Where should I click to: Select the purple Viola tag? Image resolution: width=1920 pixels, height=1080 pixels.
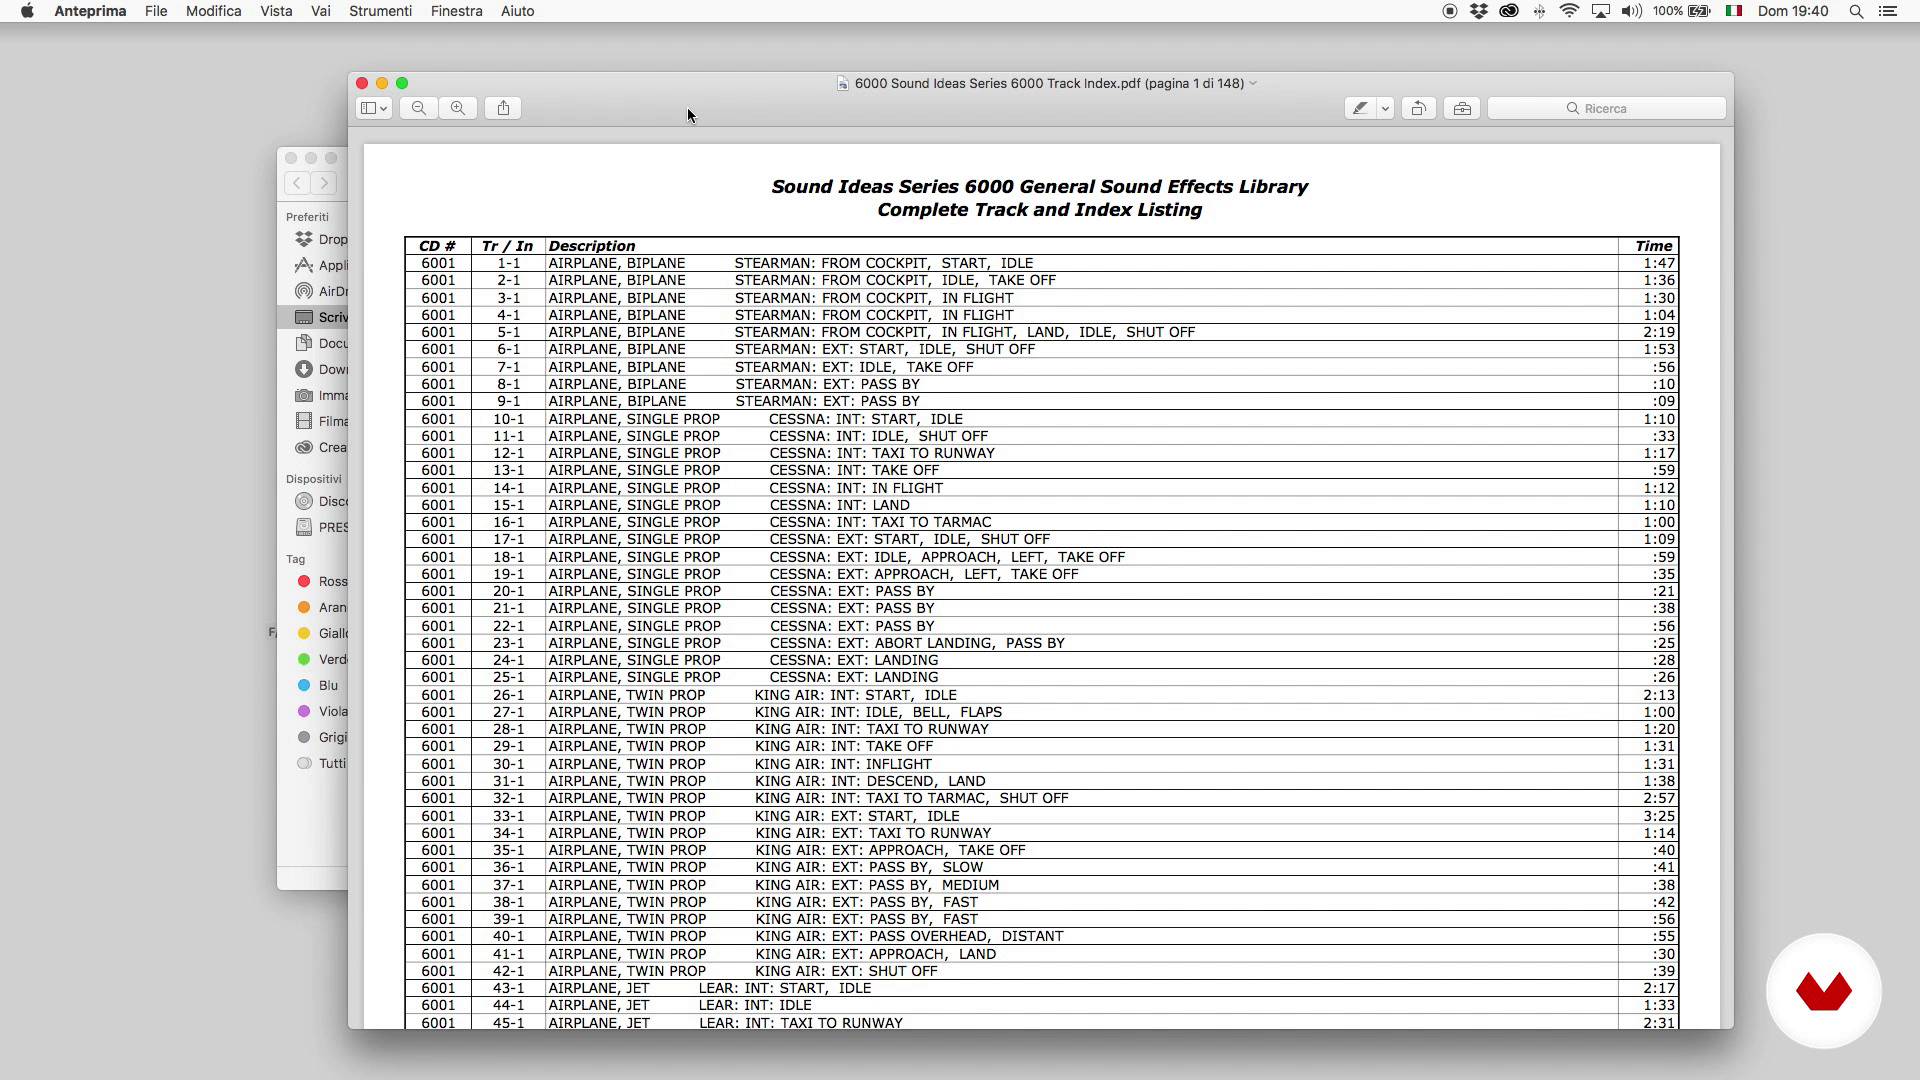[x=313, y=712]
